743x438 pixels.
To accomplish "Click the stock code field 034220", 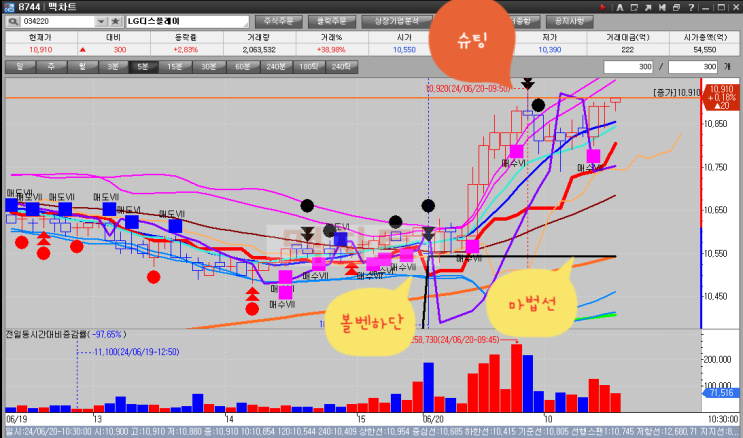I will click(58, 21).
